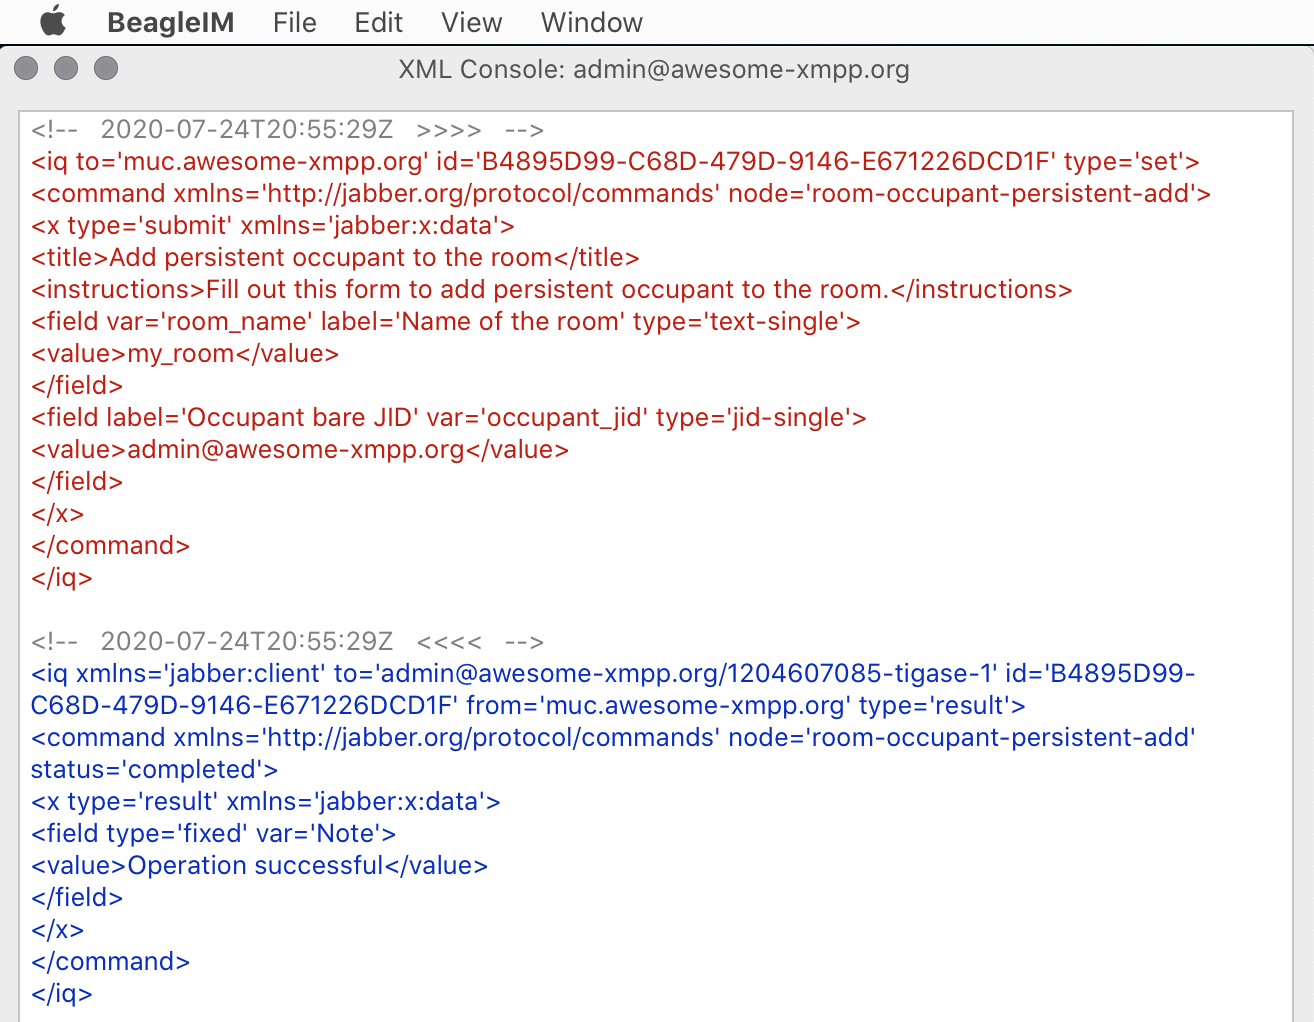
Task: Click the red closing </x> tag
Action: [58, 514]
